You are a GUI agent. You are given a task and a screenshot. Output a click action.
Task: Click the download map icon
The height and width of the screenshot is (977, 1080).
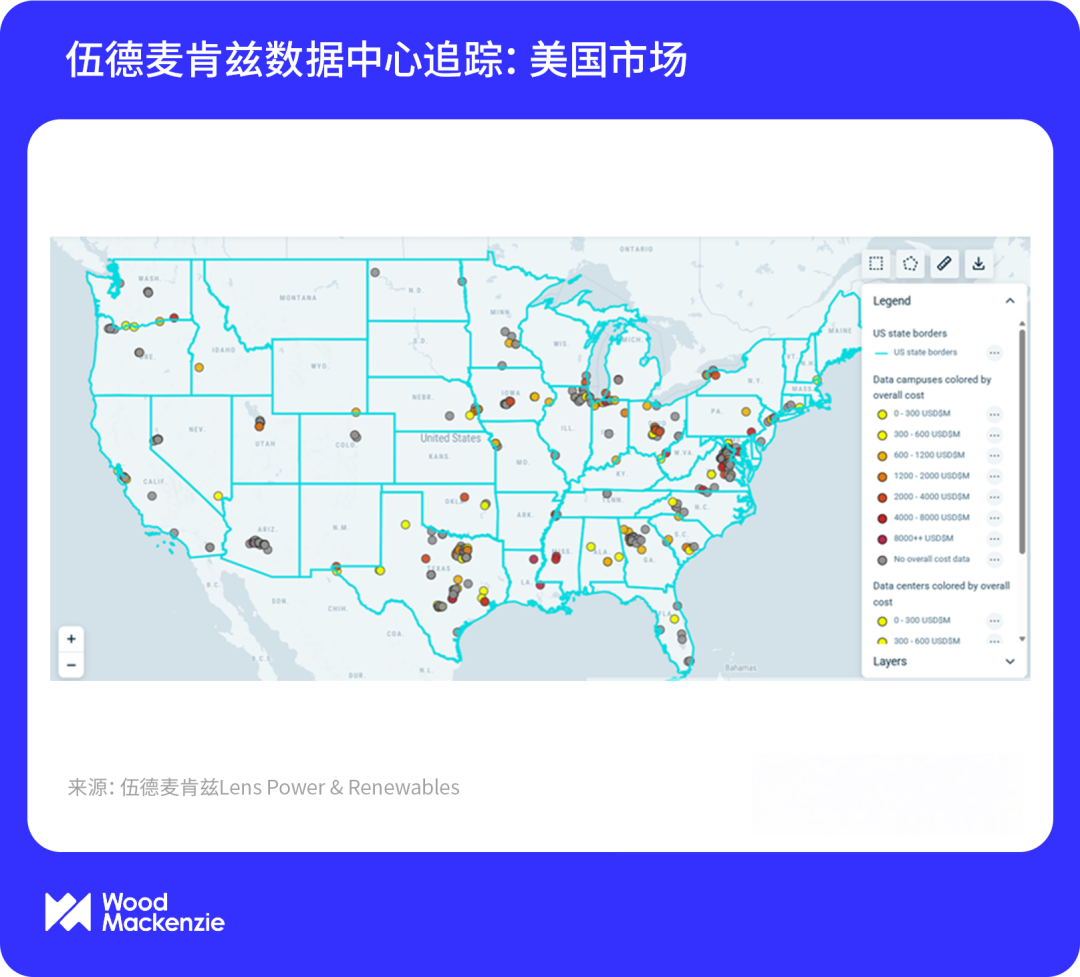[978, 264]
